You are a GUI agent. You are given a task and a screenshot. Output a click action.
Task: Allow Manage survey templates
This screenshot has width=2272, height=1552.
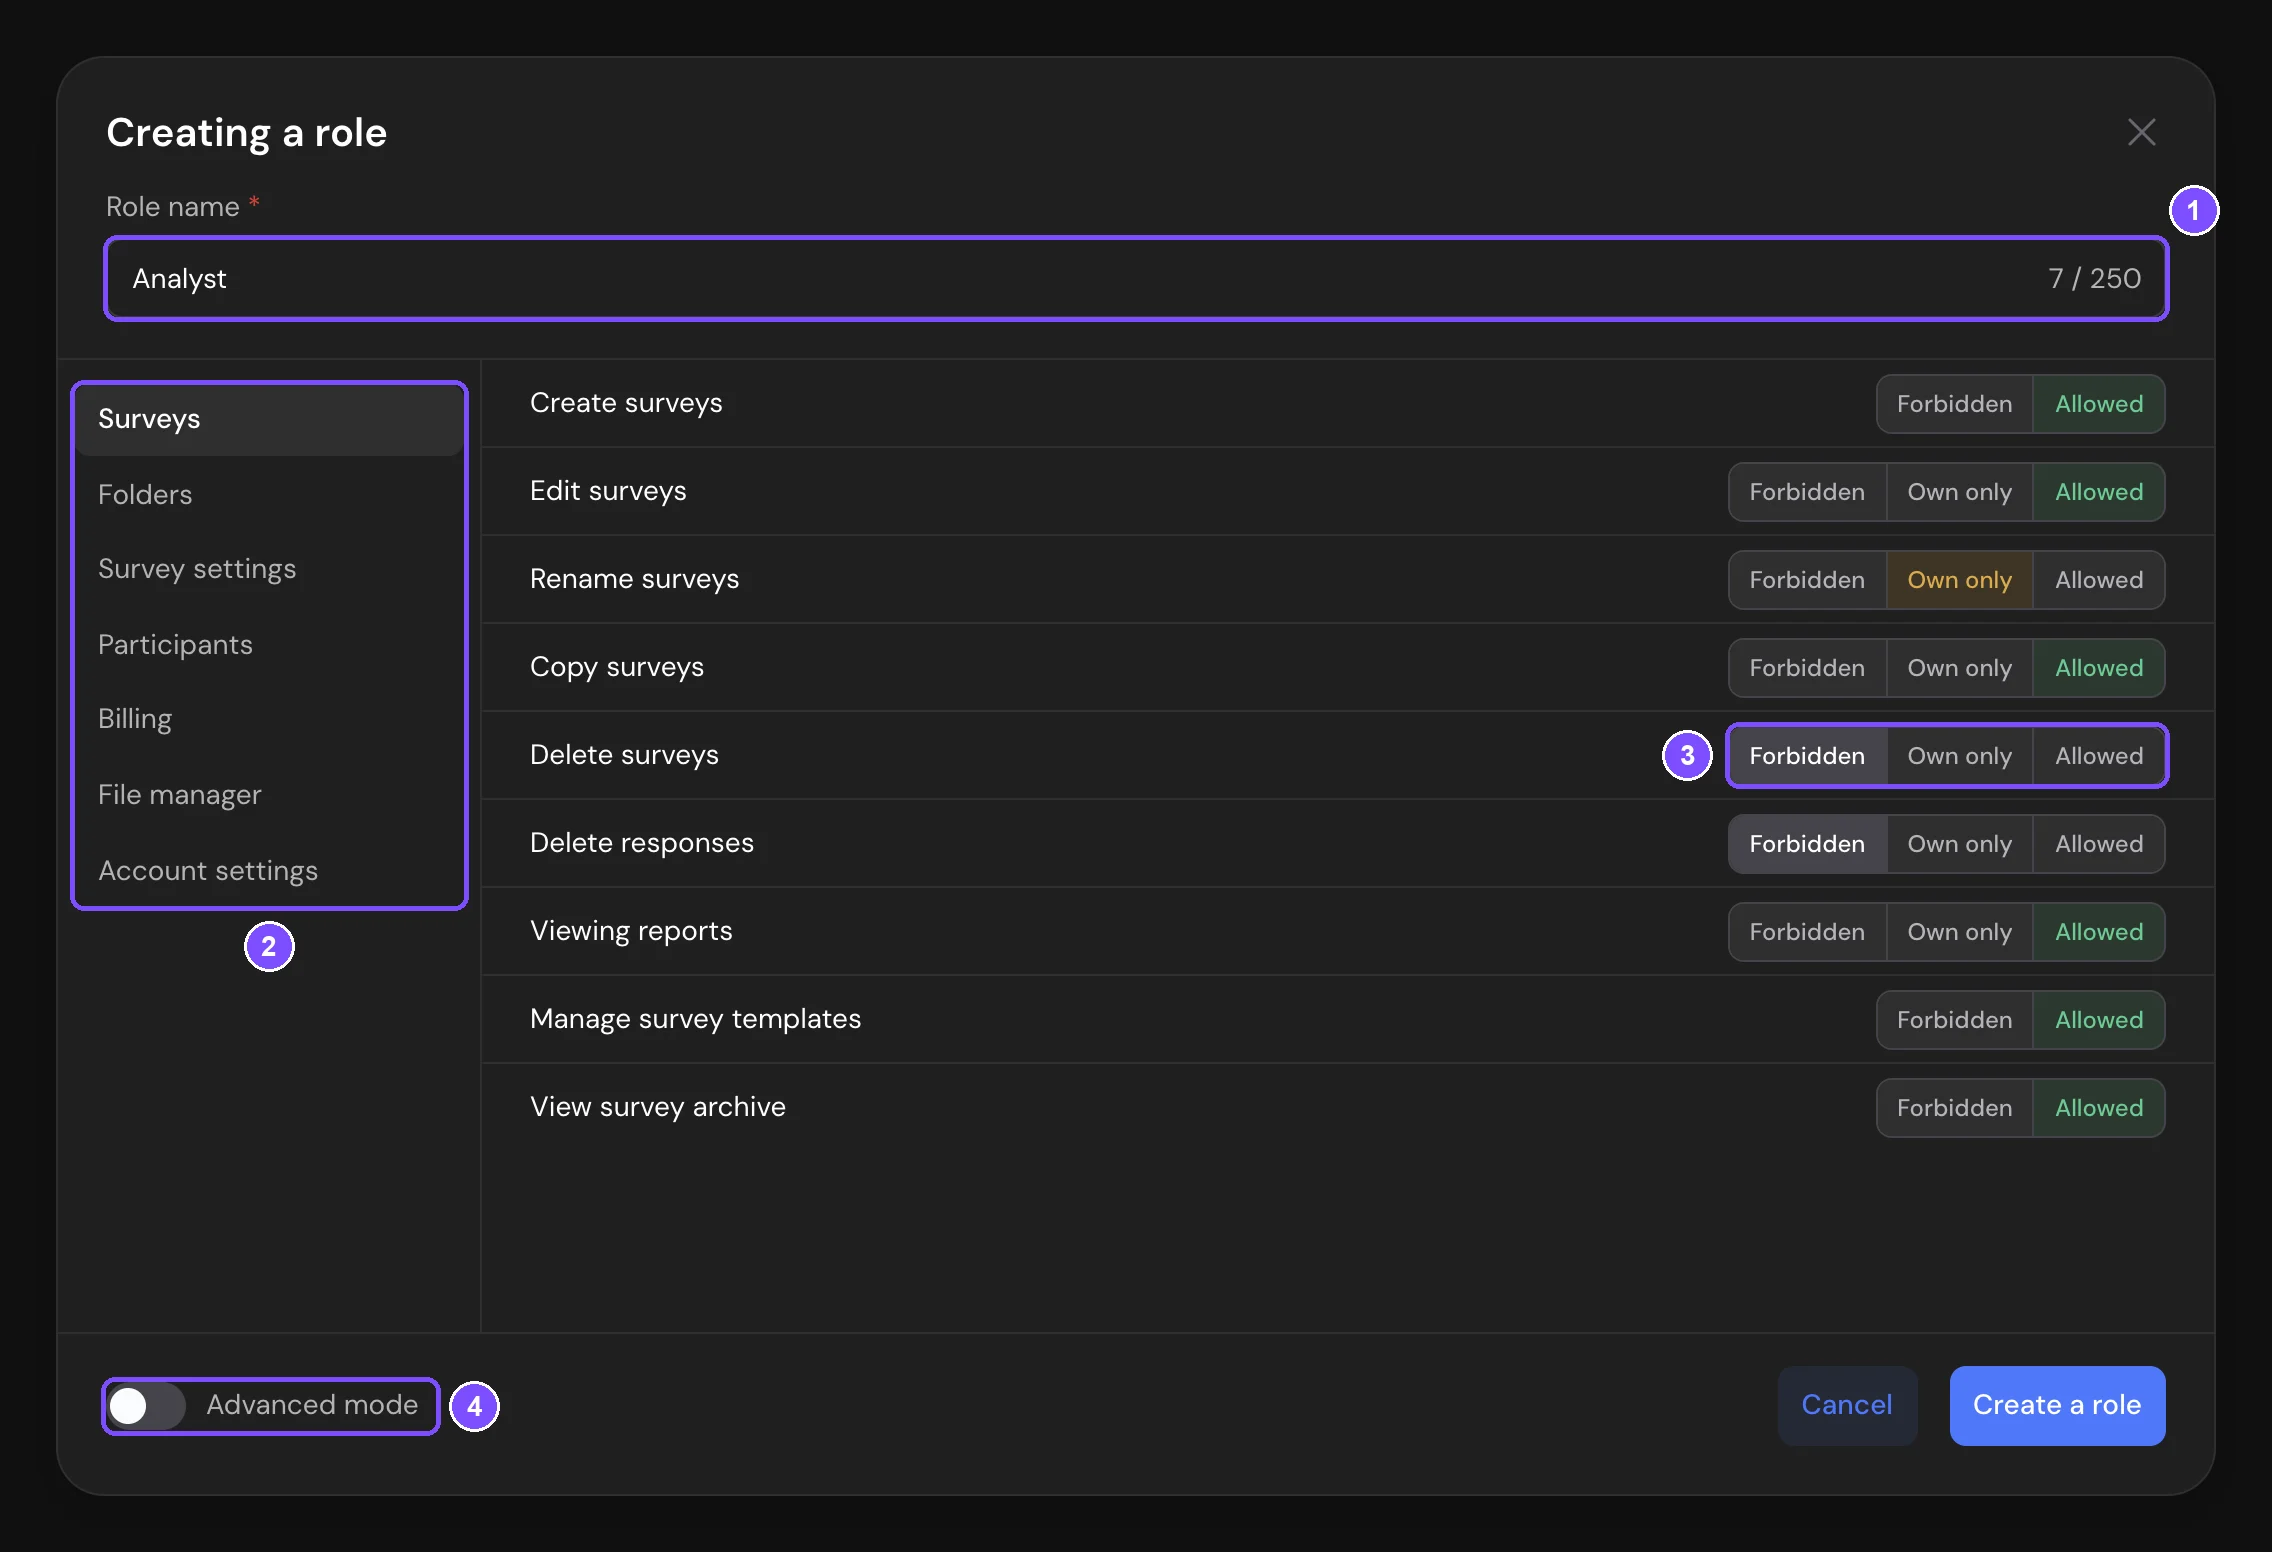pos(2099,1020)
